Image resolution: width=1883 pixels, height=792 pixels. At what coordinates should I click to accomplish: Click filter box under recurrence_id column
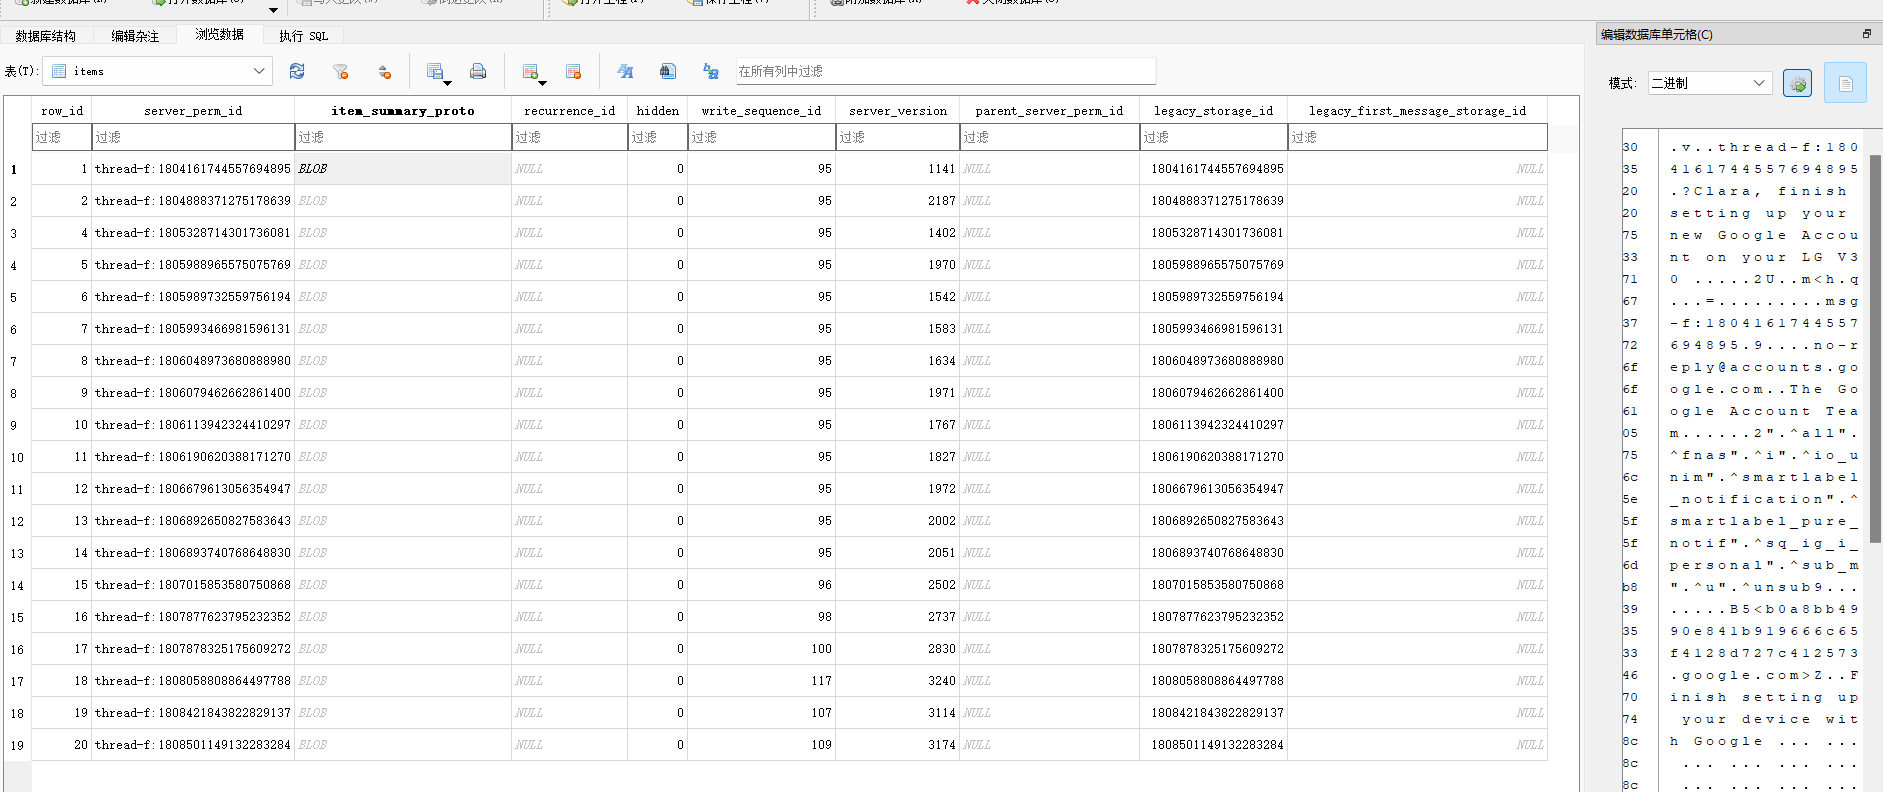pyautogui.click(x=570, y=137)
